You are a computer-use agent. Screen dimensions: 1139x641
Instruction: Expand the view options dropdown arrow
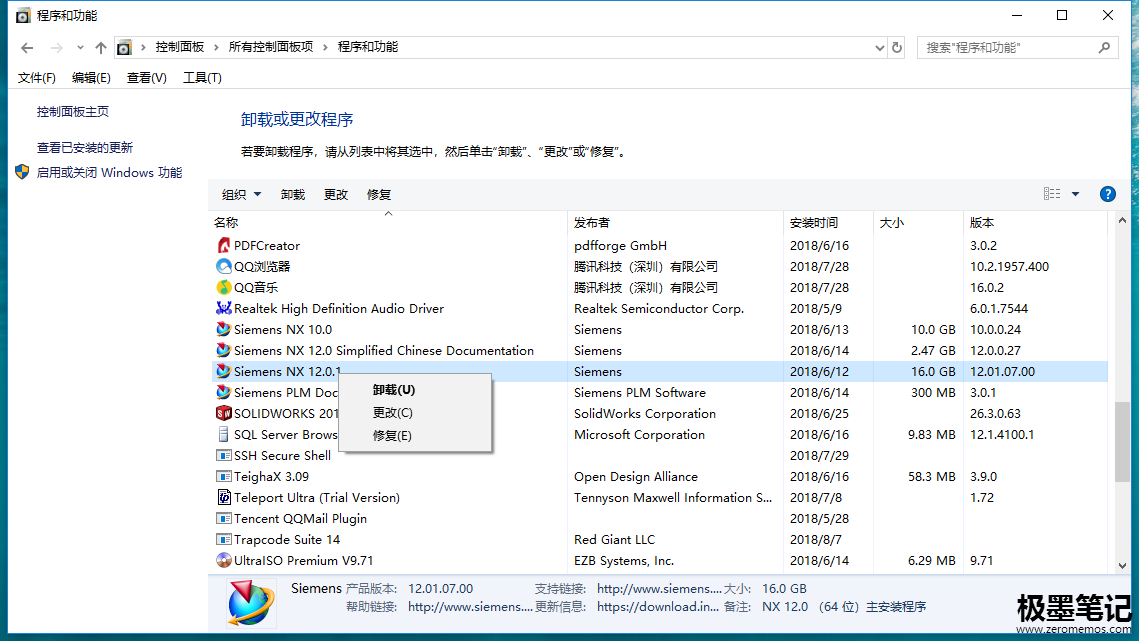point(1076,194)
